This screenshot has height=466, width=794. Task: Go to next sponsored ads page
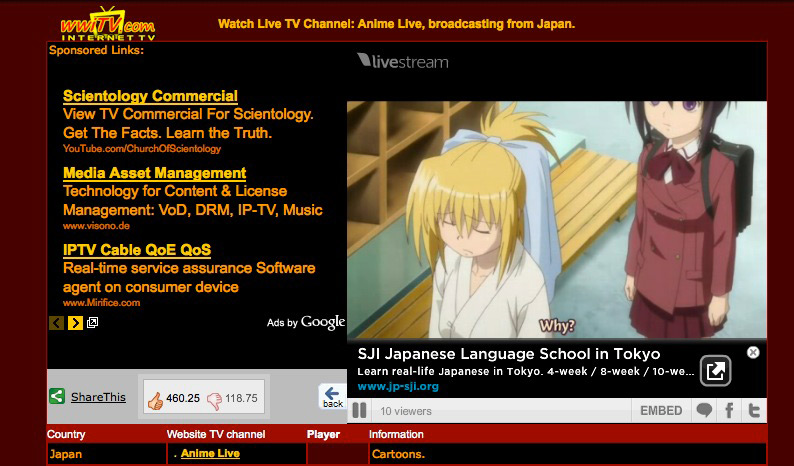[75, 322]
